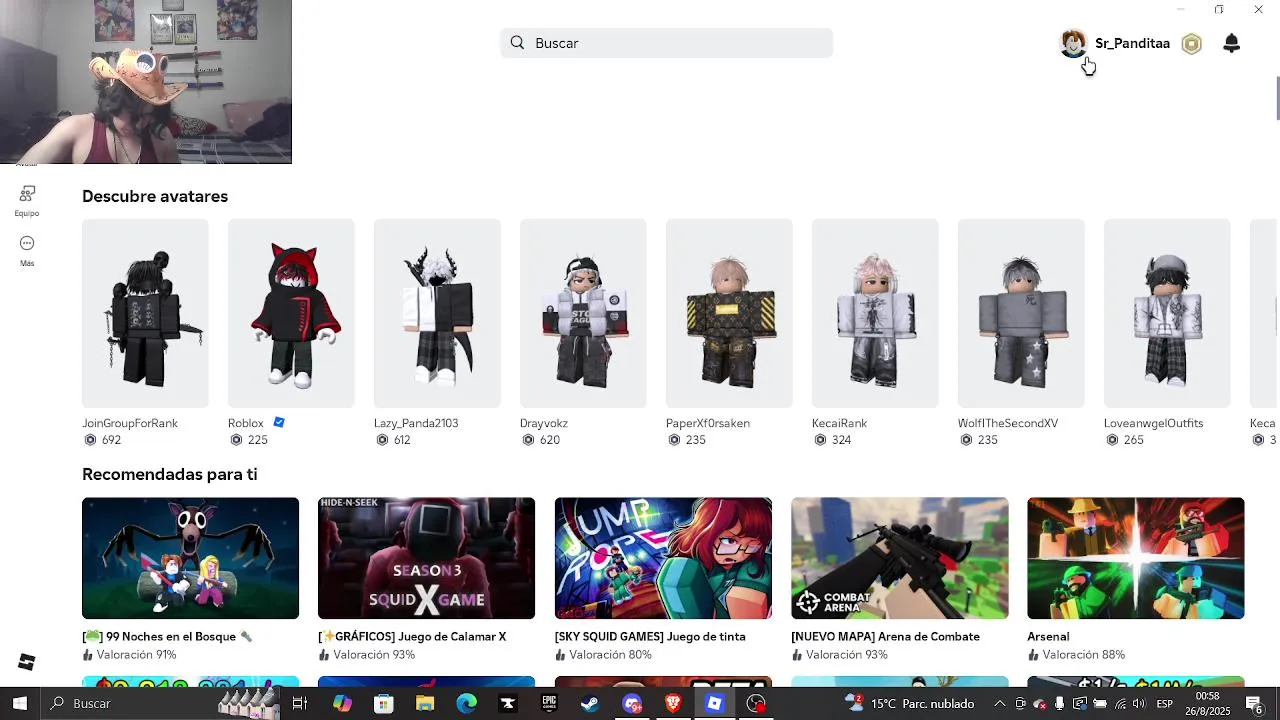Open the KecaiRank avatar thumbnail

click(875, 313)
